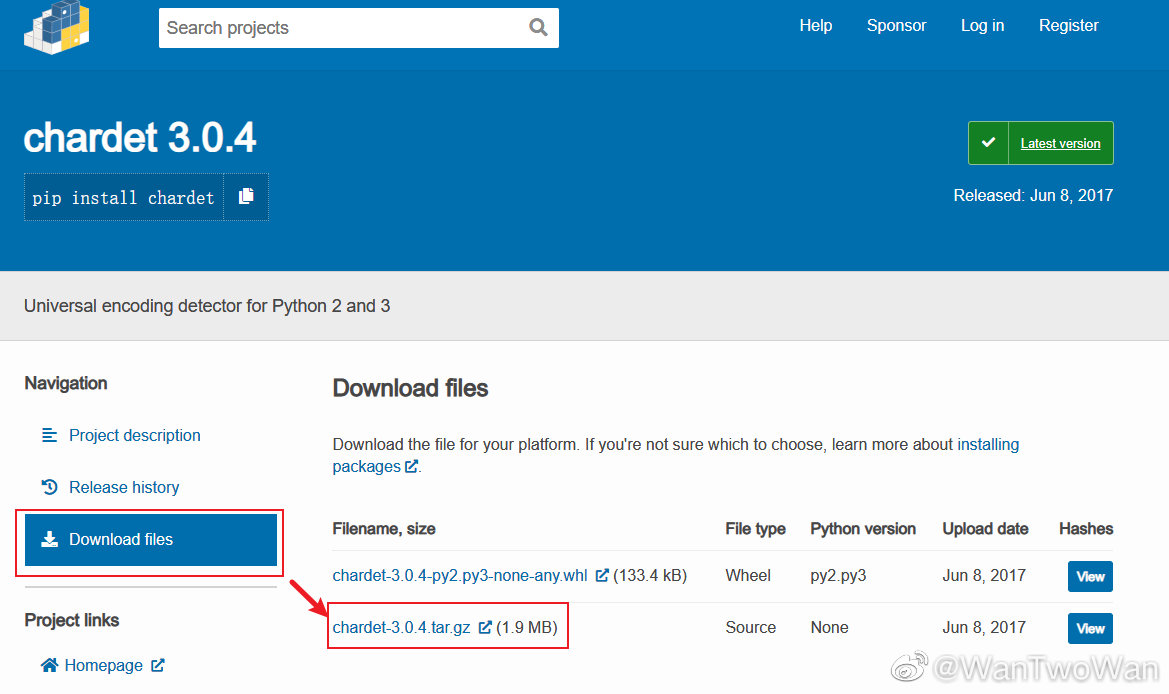
Task: Copy the pip install command
Action: click(x=246, y=197)
